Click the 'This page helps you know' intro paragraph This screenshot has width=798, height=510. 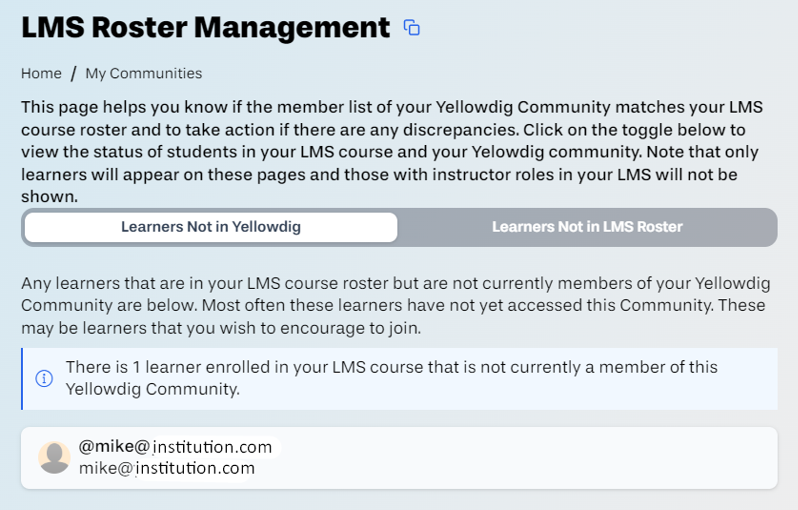click(x=392, y=152)
